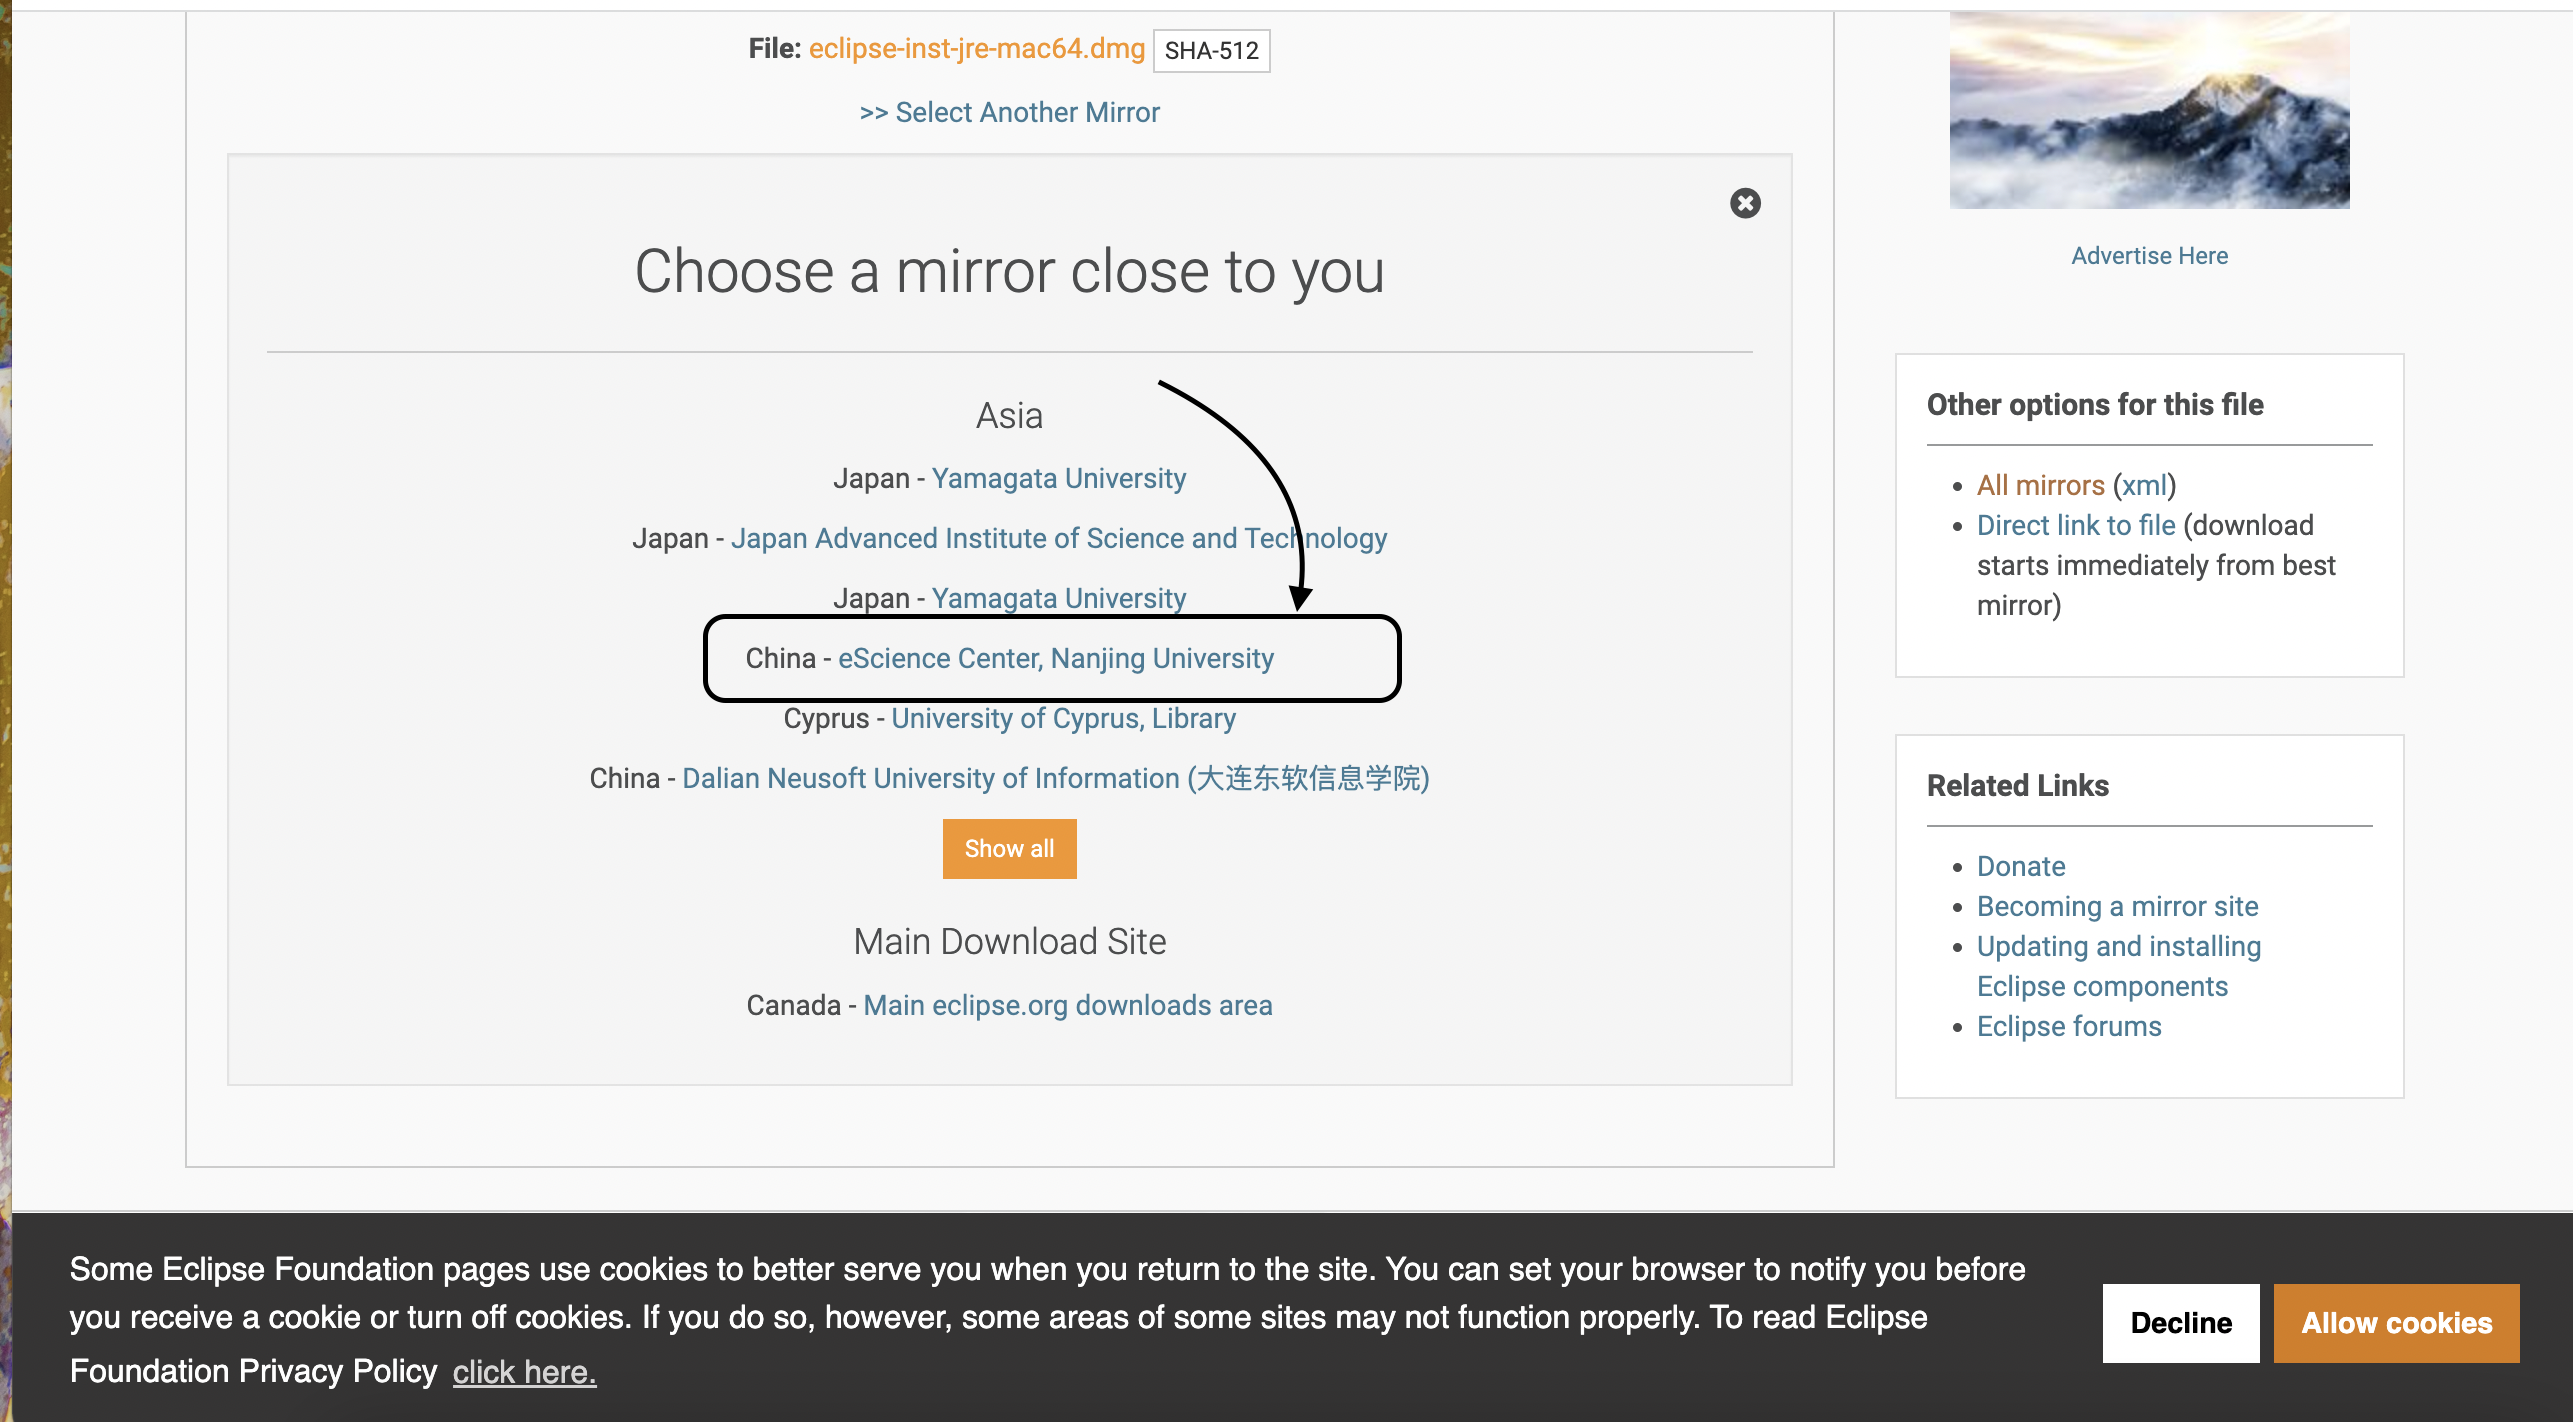Click the Main Download Site heading
The width and height of the screenshot is (2573, 1422).
1009,942
